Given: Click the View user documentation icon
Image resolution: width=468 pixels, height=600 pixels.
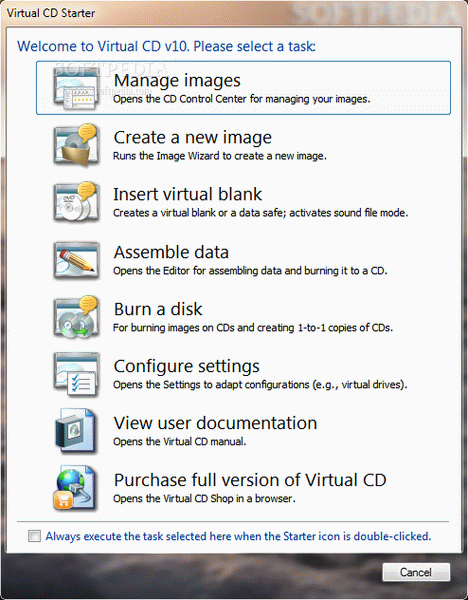Looking at the screenshot, I should (75, 431).
